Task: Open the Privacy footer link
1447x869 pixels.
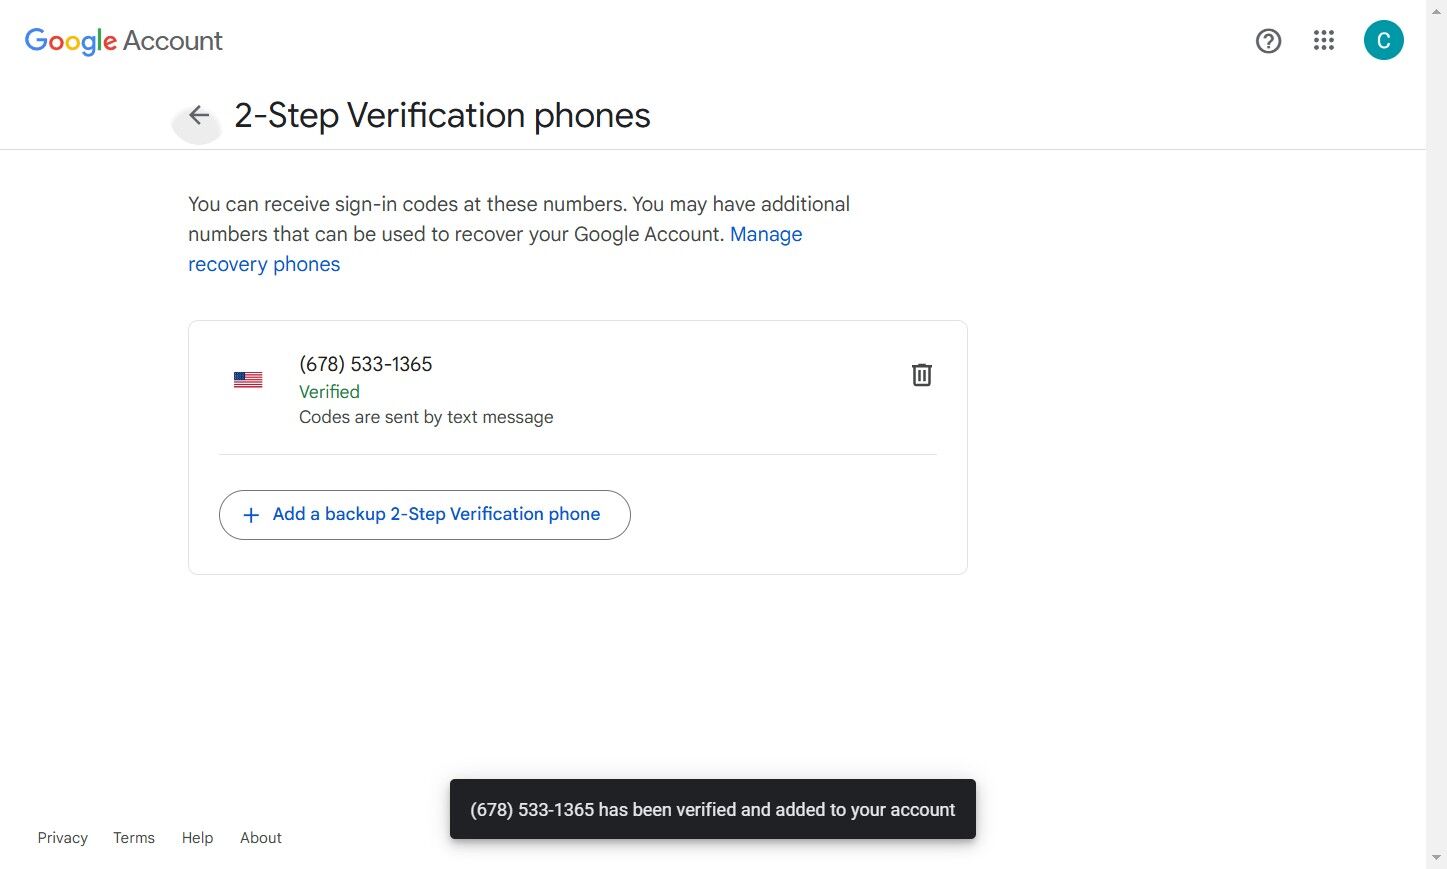Action: point(63,838)
